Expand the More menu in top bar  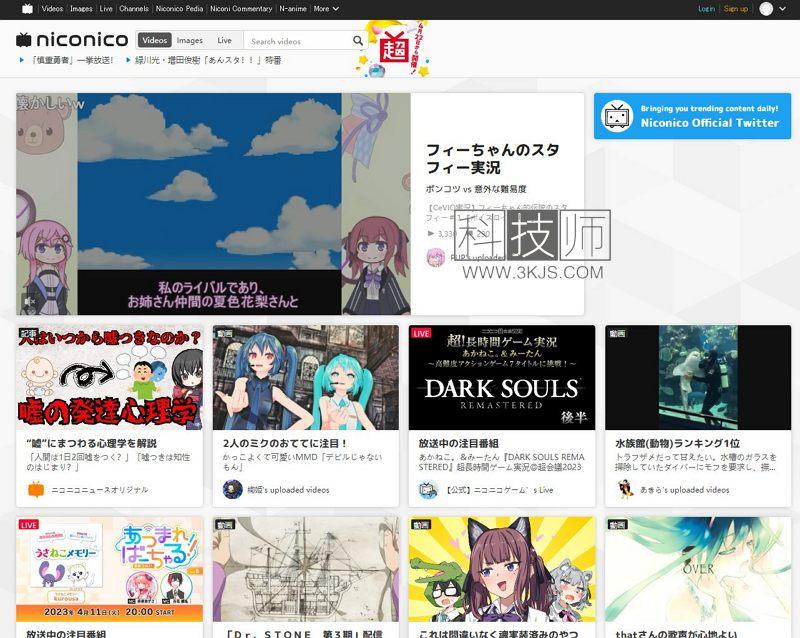[326, 9]
